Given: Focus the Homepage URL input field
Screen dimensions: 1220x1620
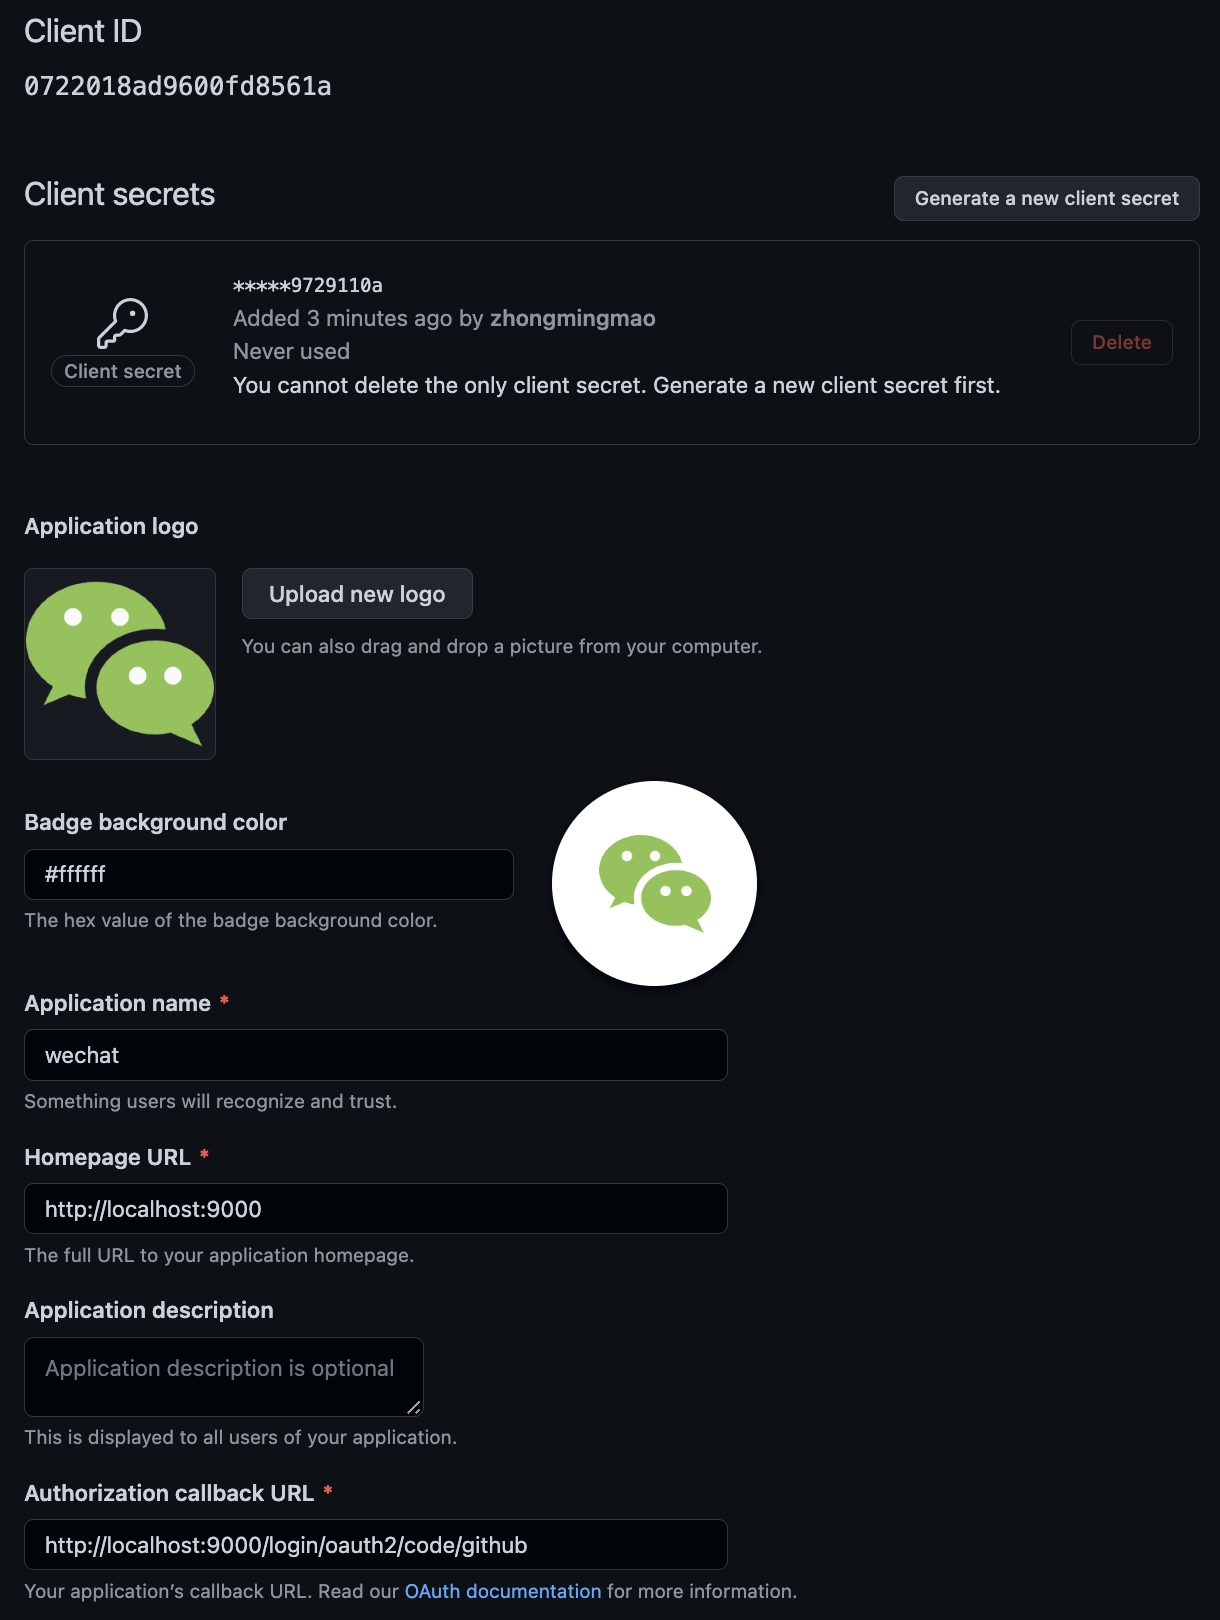Looking at the screenshot, I should tap(375, 1209).
